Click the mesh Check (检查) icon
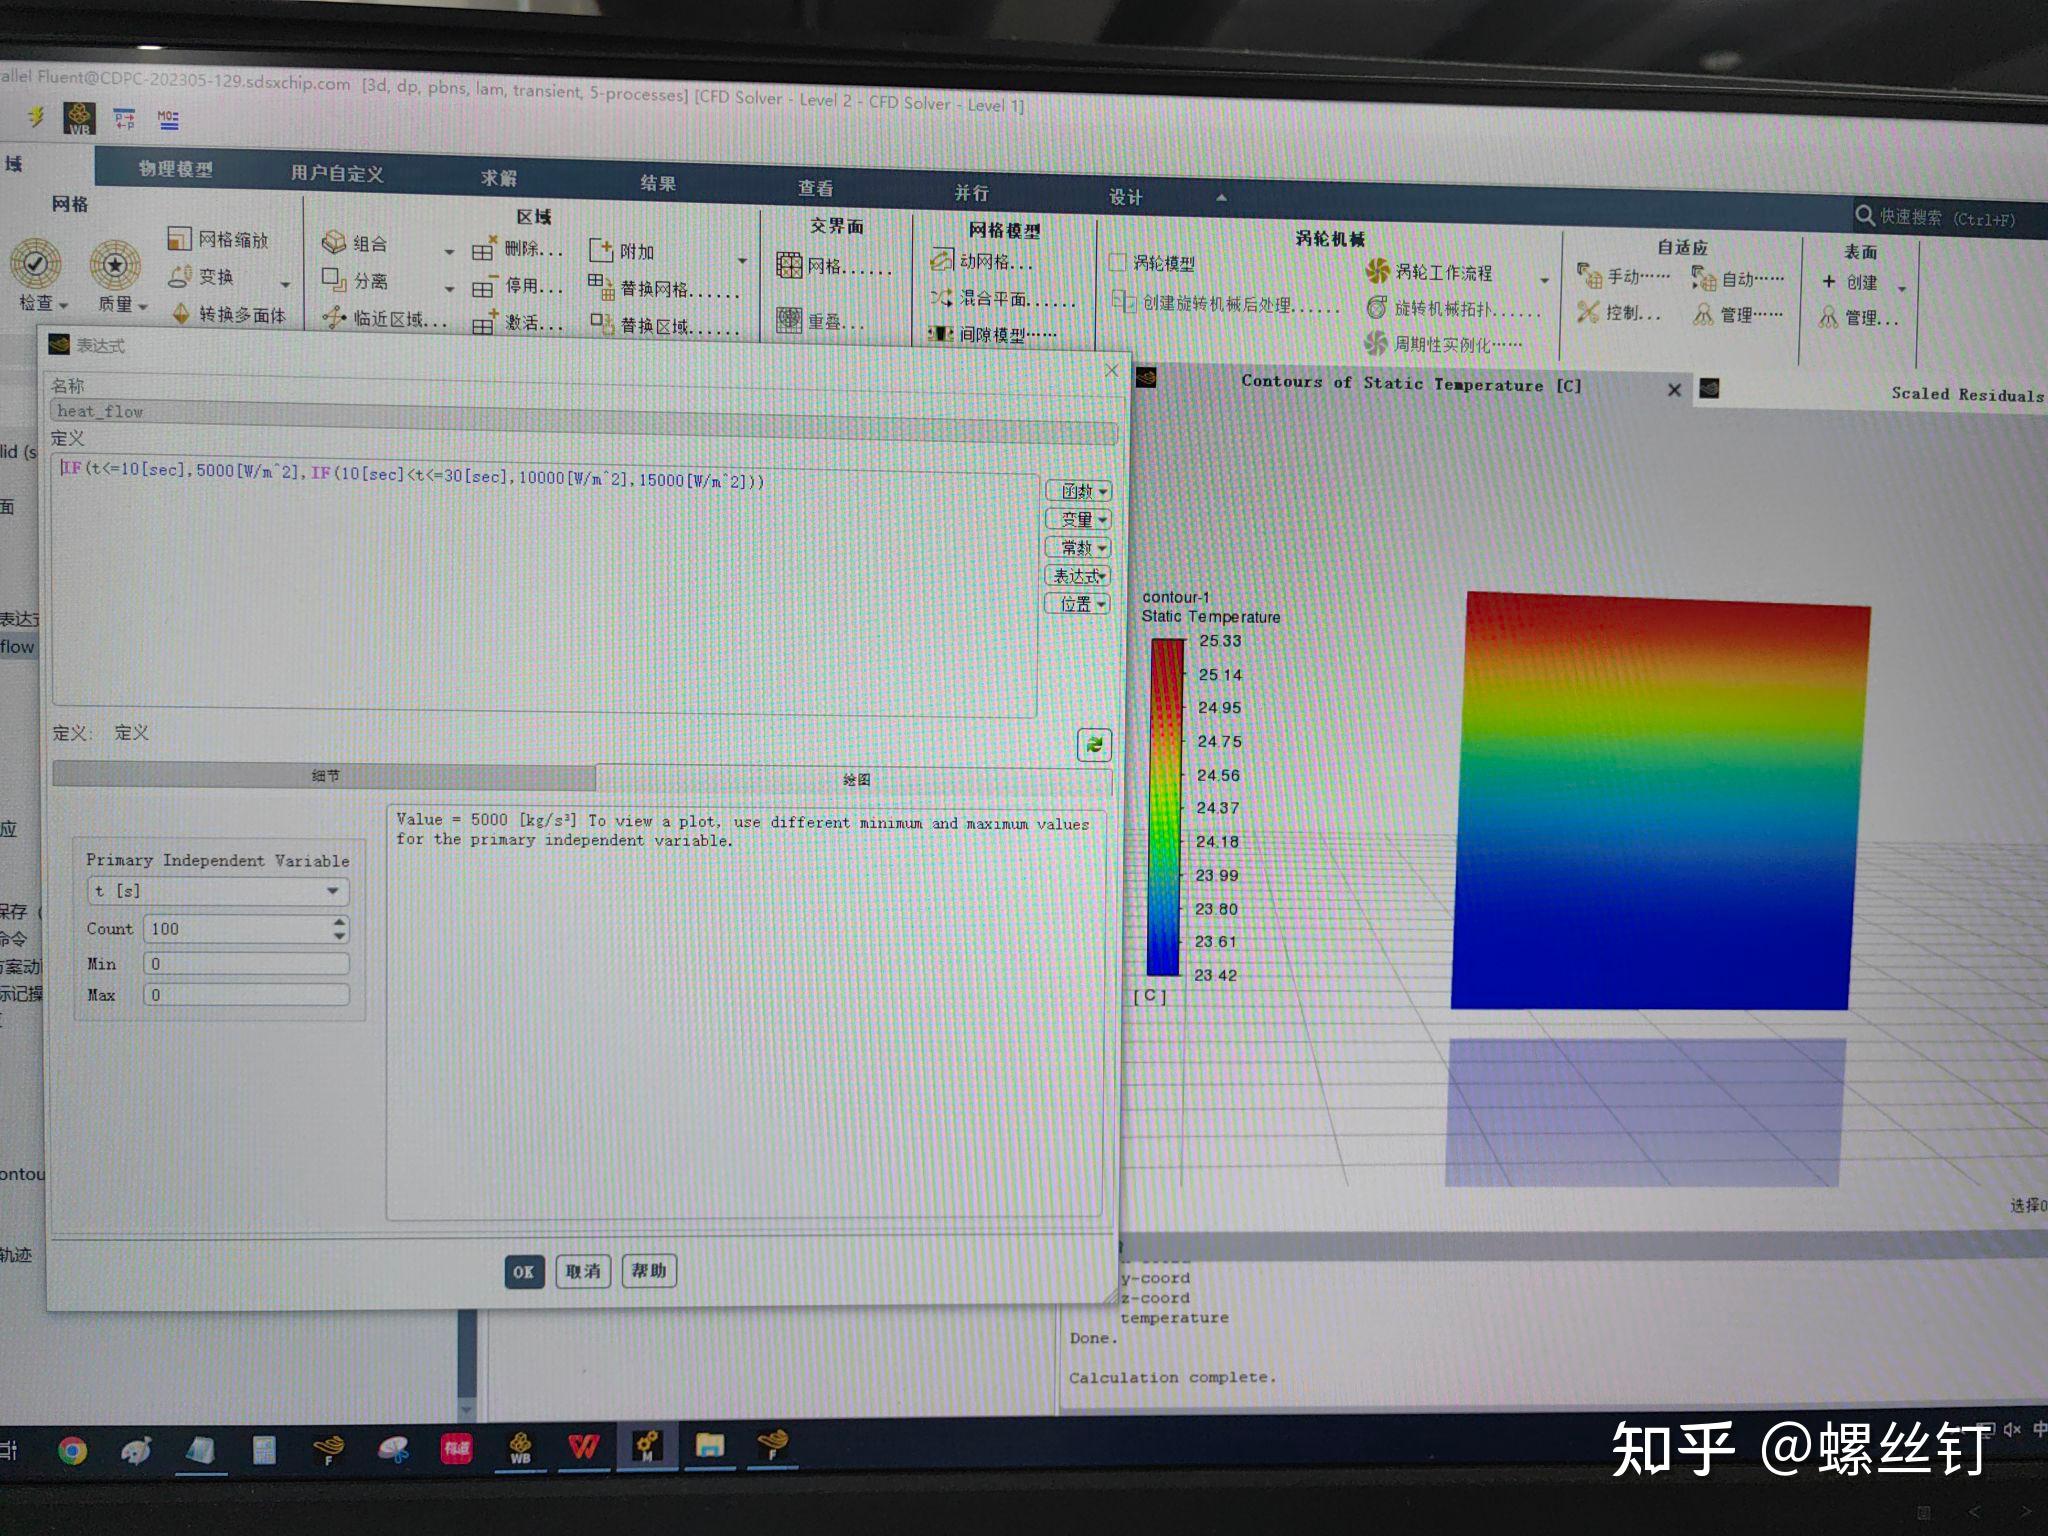The image size is (2048, 1536). [36, 264]
